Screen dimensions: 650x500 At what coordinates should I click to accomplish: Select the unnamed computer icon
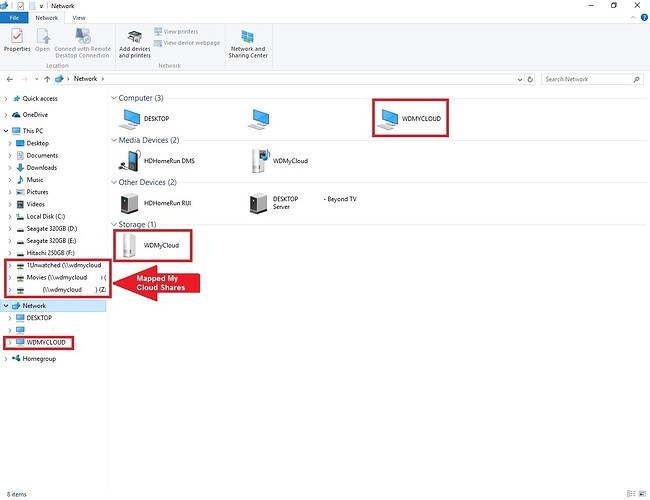click(258, 119)
